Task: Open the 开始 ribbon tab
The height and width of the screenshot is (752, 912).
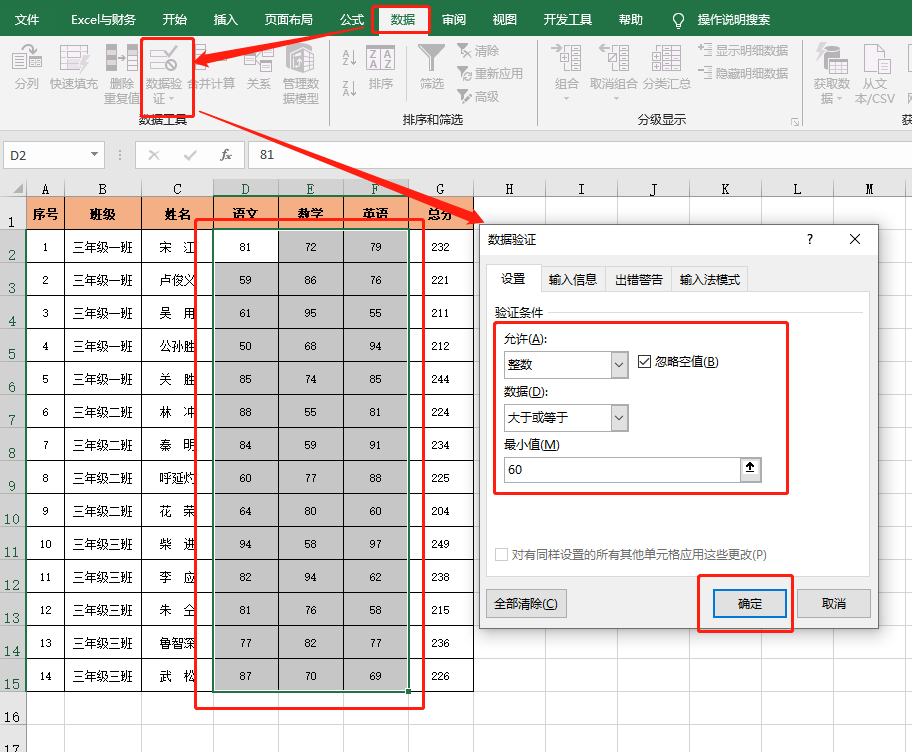Action: coord(174,20)
